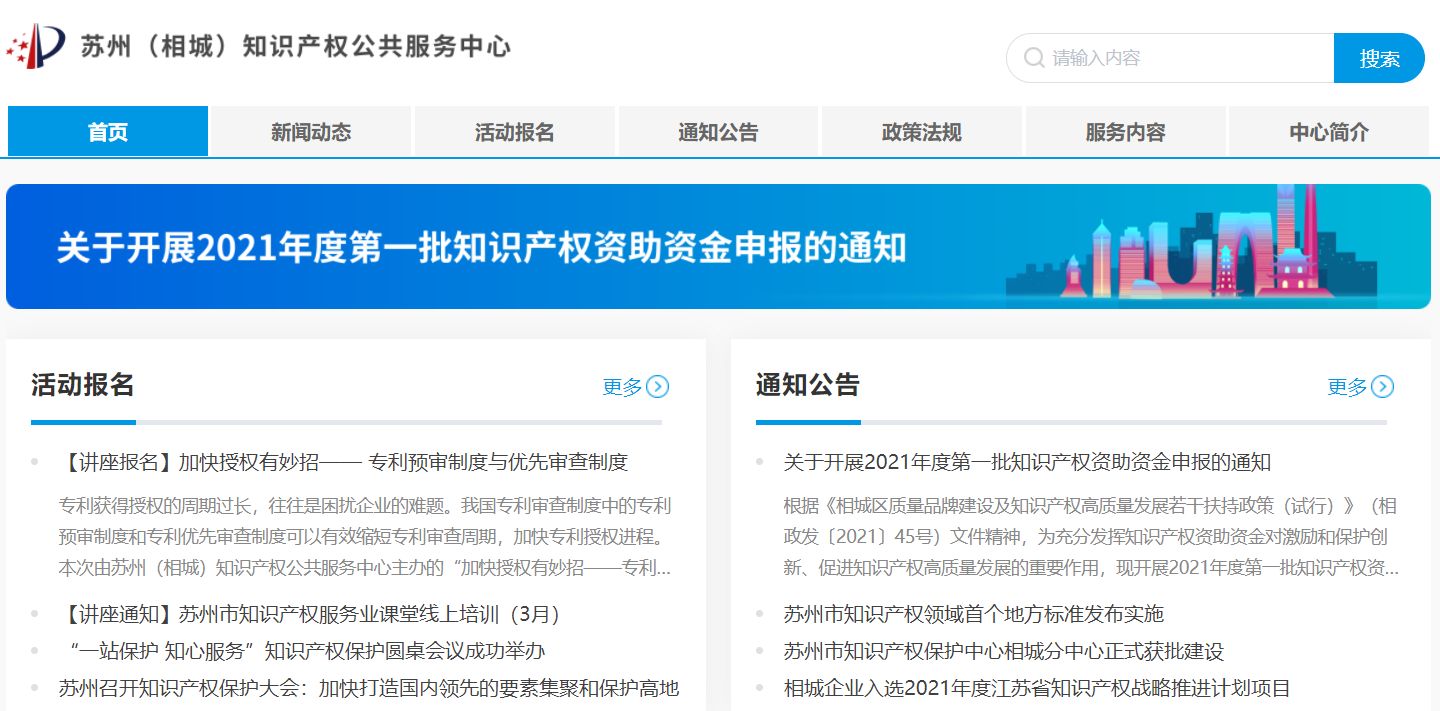Open 【讲座报名】加快授权有妙招 article link
Viewport: 1440px width, 711px height.
[x=343, y=462]
